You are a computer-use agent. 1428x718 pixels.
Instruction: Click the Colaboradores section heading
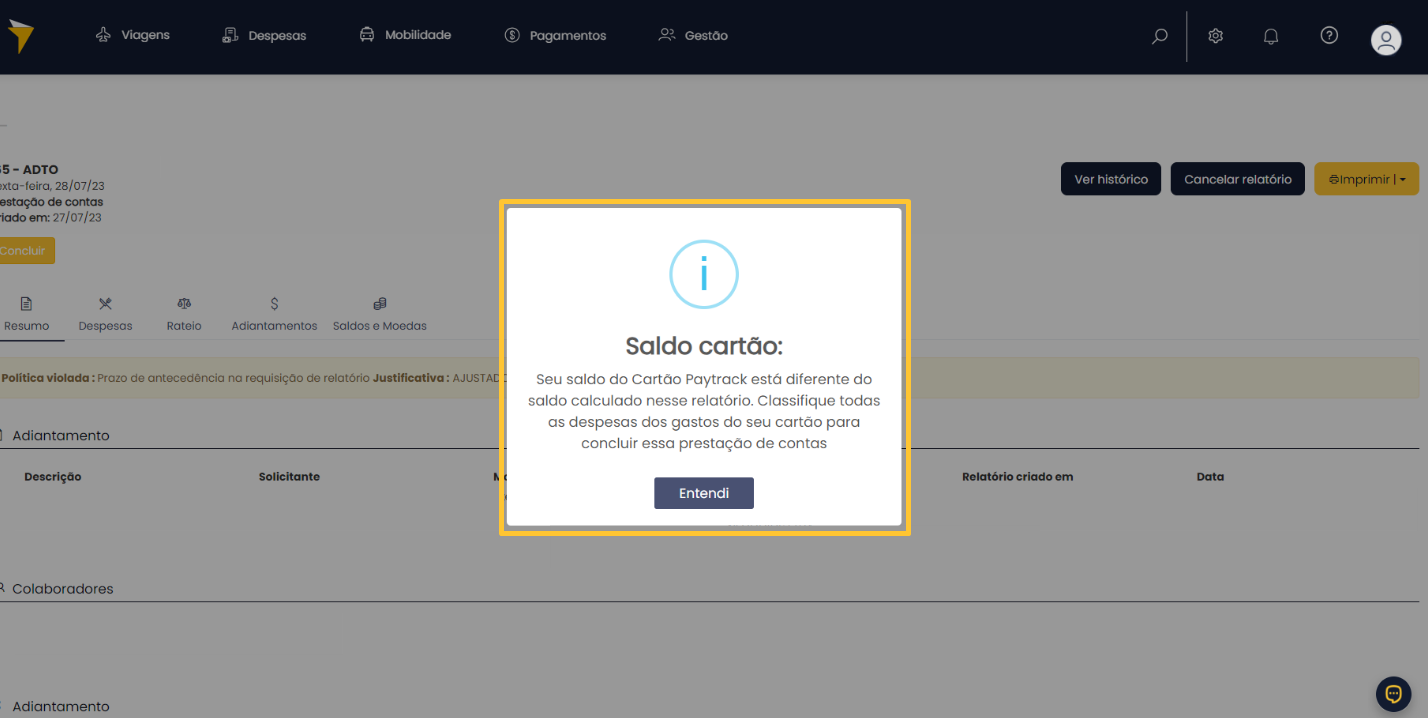63,589
